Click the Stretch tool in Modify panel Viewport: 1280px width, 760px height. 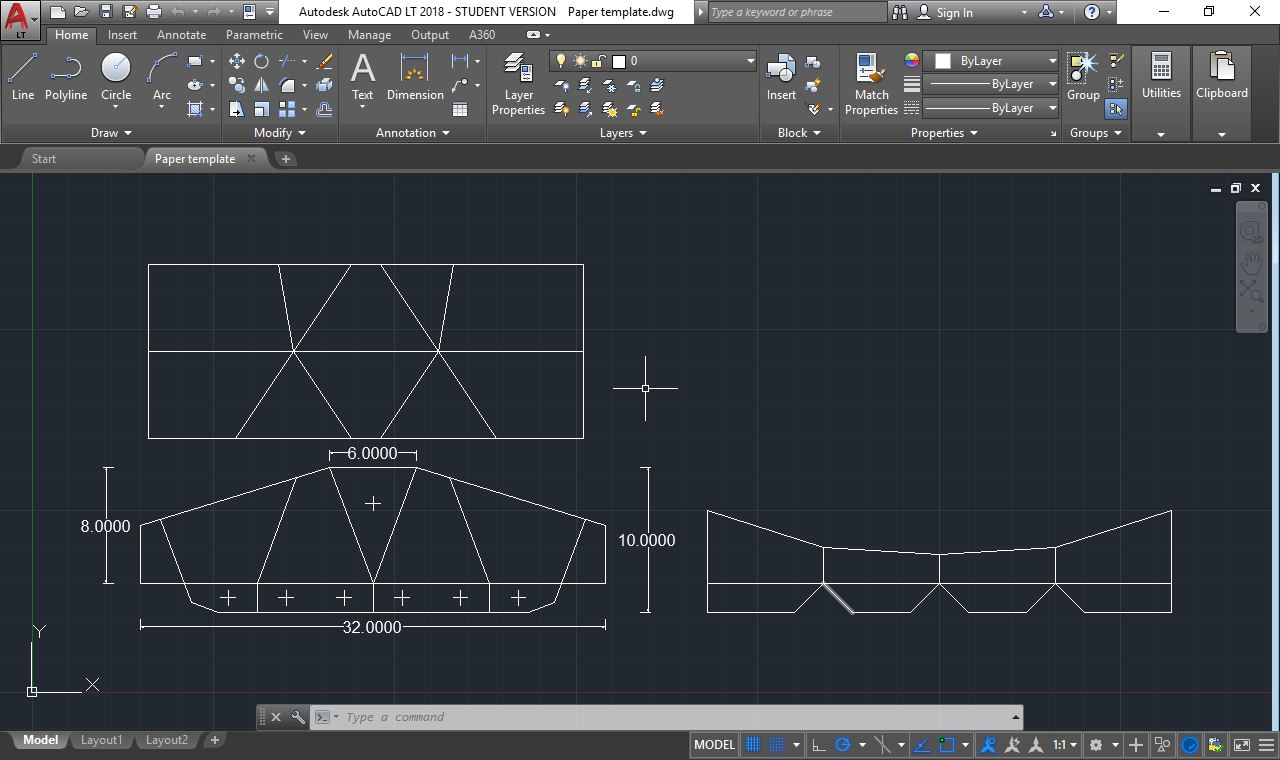(x=237, y=109)
